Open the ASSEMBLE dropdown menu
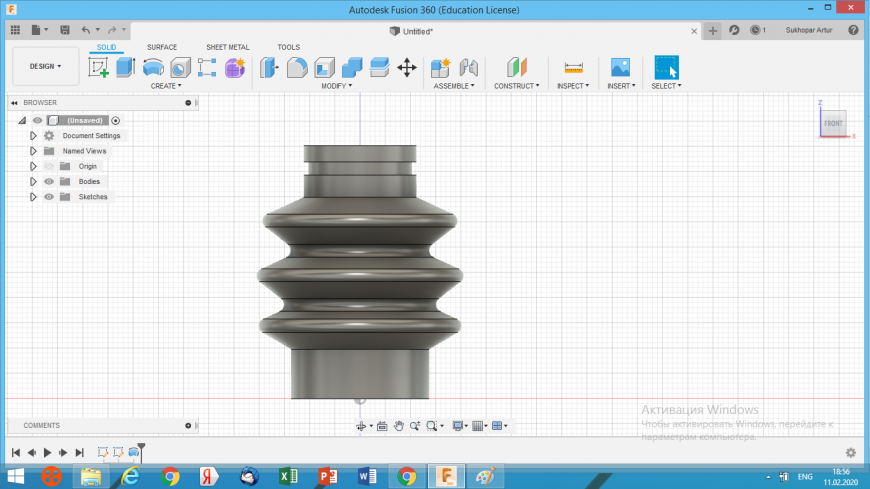Screen dimensions: 870x489 454,86
